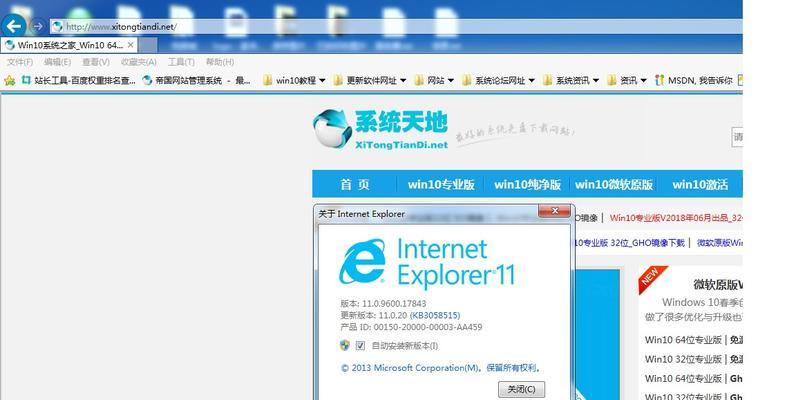Click the win10教程 folder icon
The image size is (796, 400).
coord(268,80)
